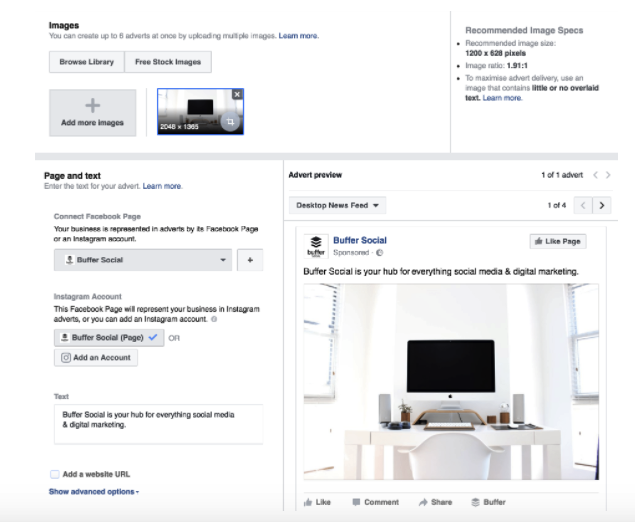Click the Buffer button under the preview

488,502
